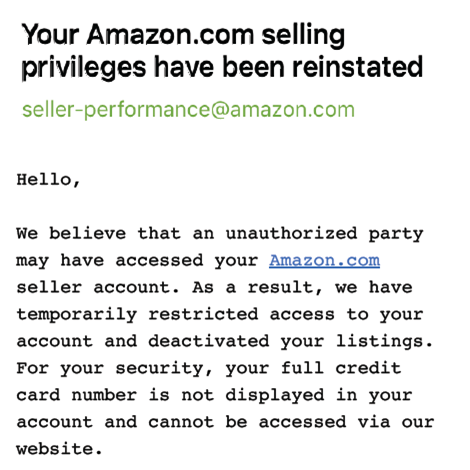Image resolution: width=470 pixels, height=470 pixels.
Task: Click the 'For your security,' phrase
Action: pos(114,368)
